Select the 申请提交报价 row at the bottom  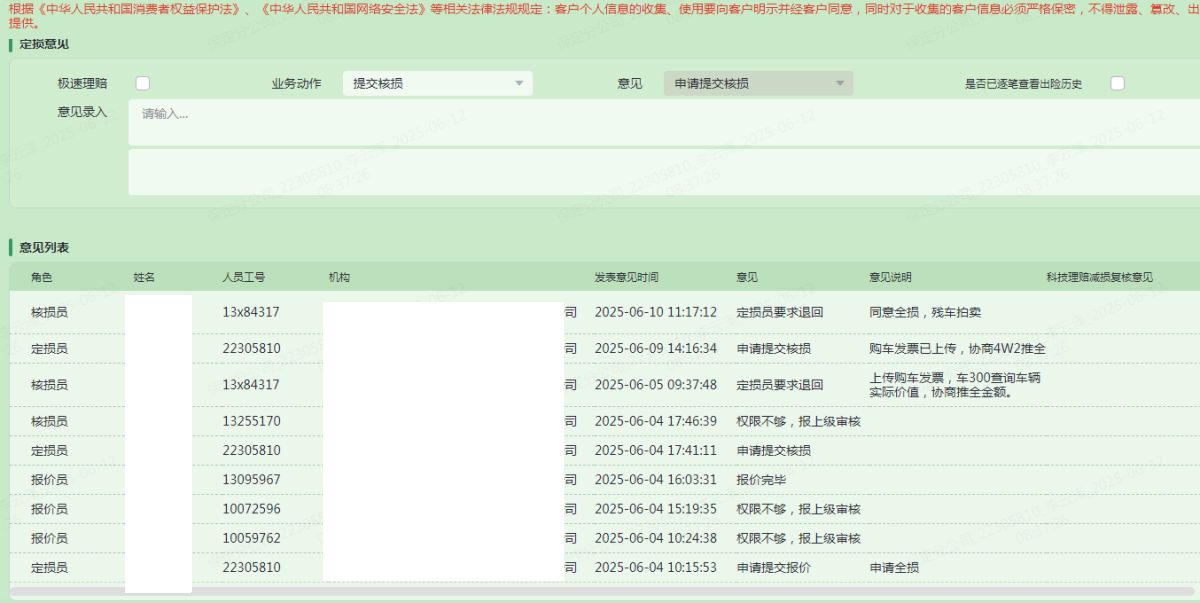tap(773, 568)
